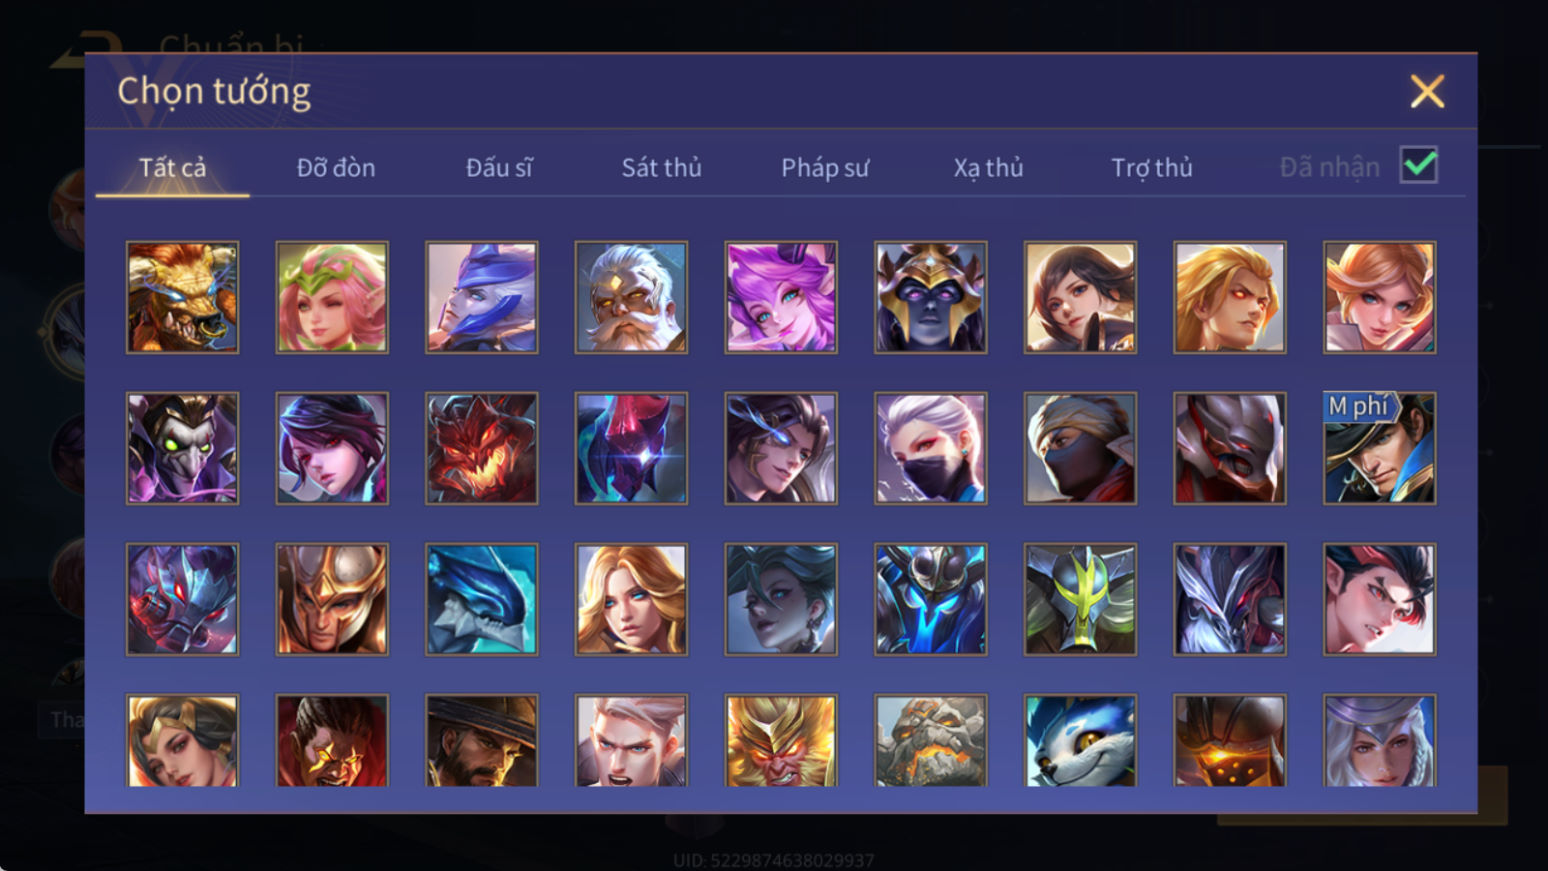
Task: Close the Chọn tướng dialog
Action: click(1427, 91)
